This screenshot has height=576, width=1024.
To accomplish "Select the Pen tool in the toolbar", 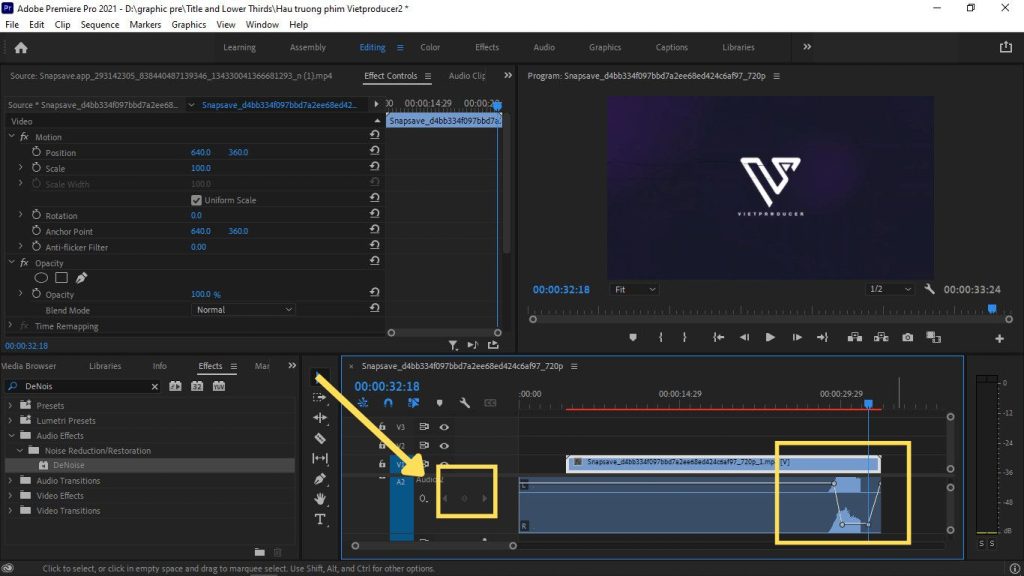I will (320, 479).
